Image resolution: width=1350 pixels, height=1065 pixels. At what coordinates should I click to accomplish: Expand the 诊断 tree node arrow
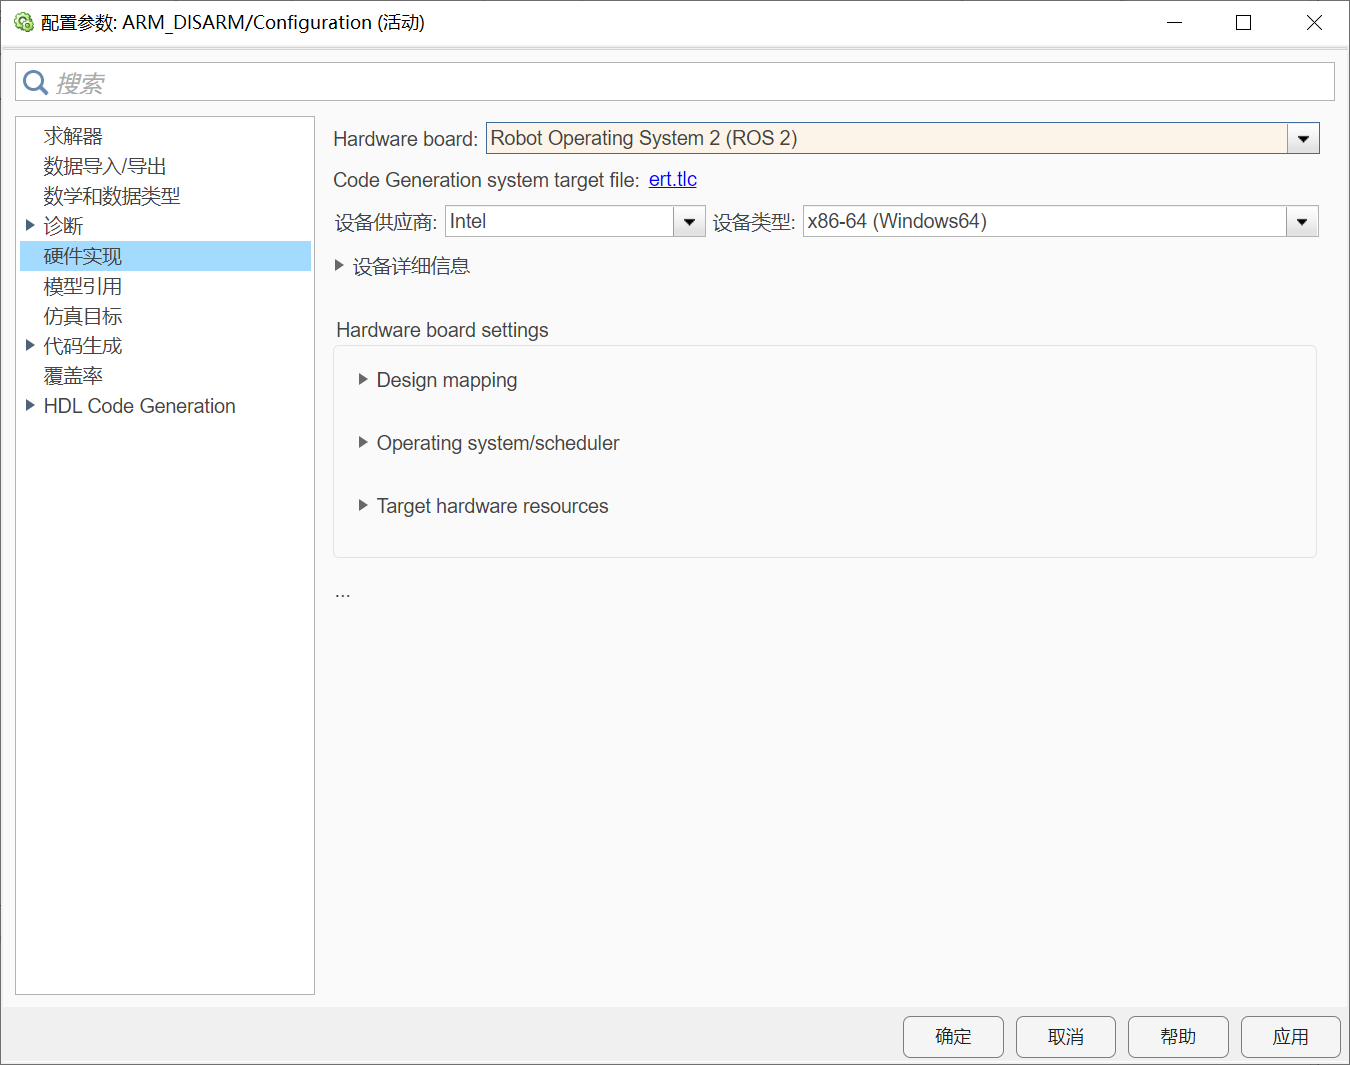pos(30,225)
